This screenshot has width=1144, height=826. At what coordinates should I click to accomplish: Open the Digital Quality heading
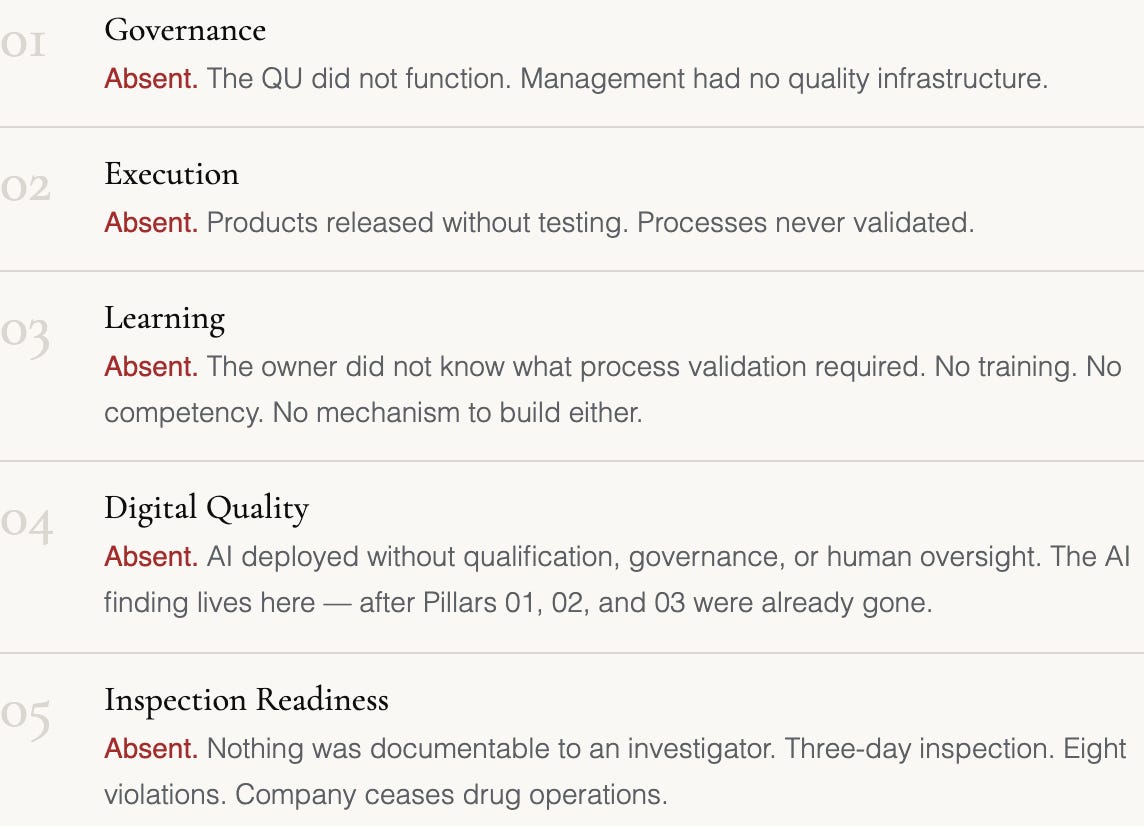coord(206,509)
